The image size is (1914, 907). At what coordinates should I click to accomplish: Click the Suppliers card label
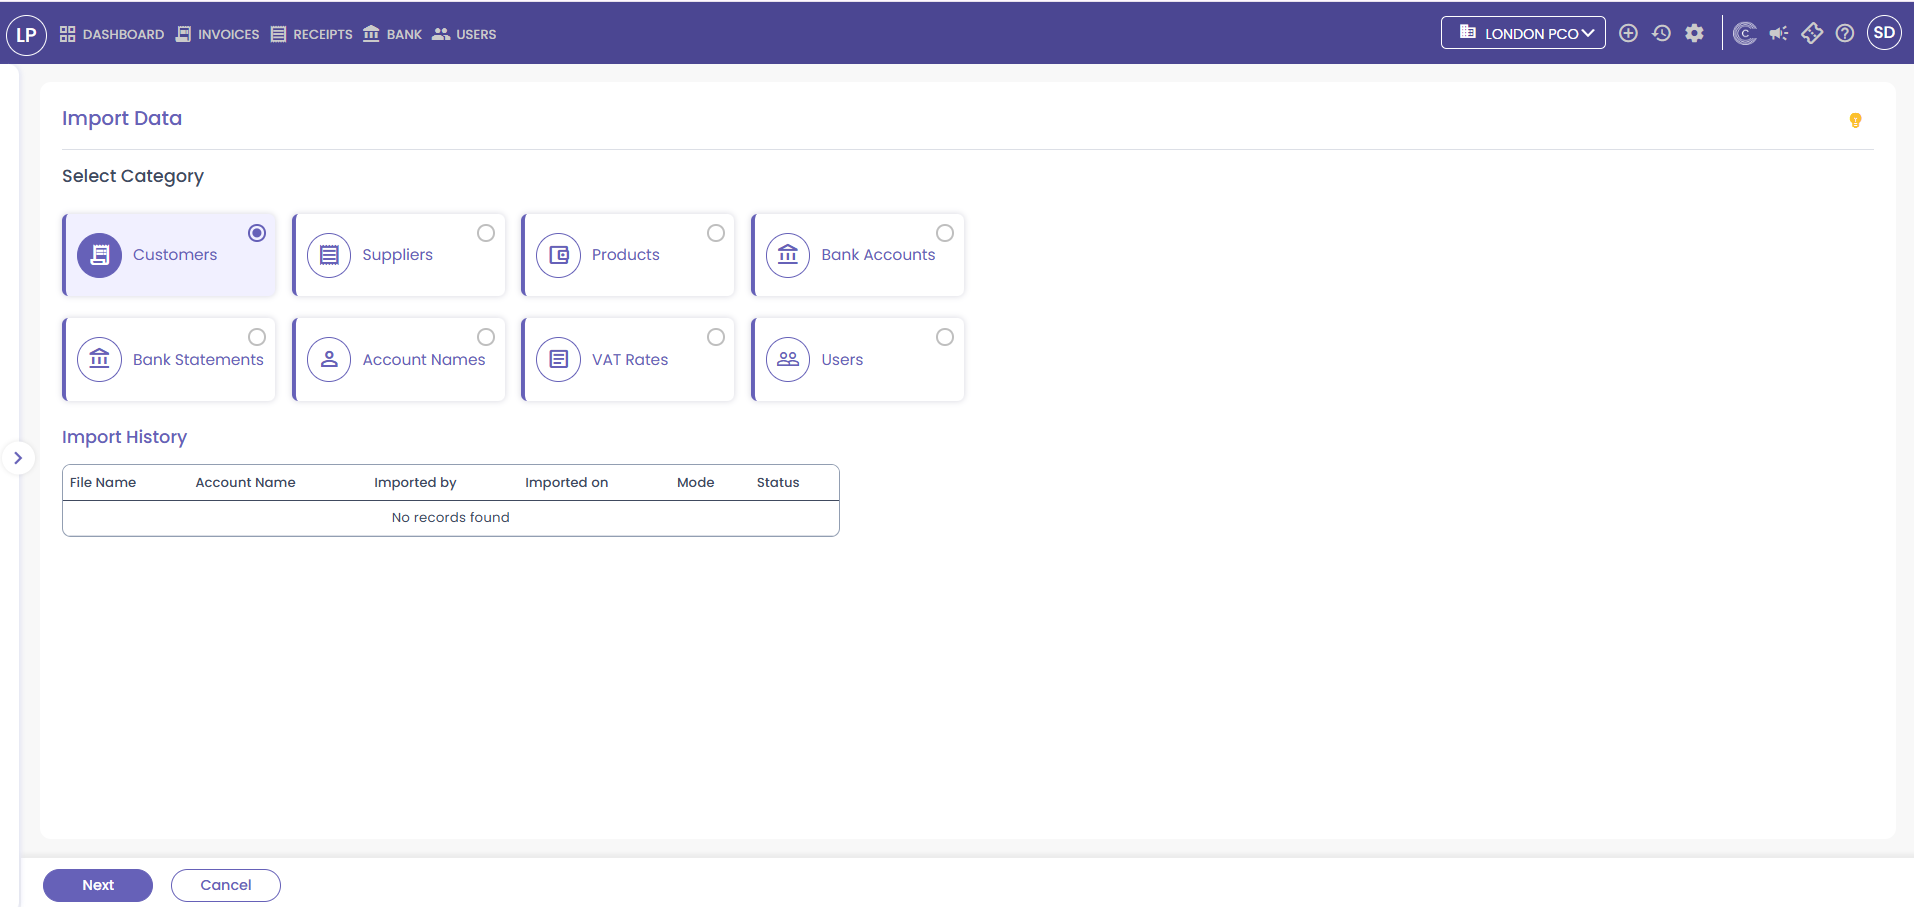[x=398, y=255]
